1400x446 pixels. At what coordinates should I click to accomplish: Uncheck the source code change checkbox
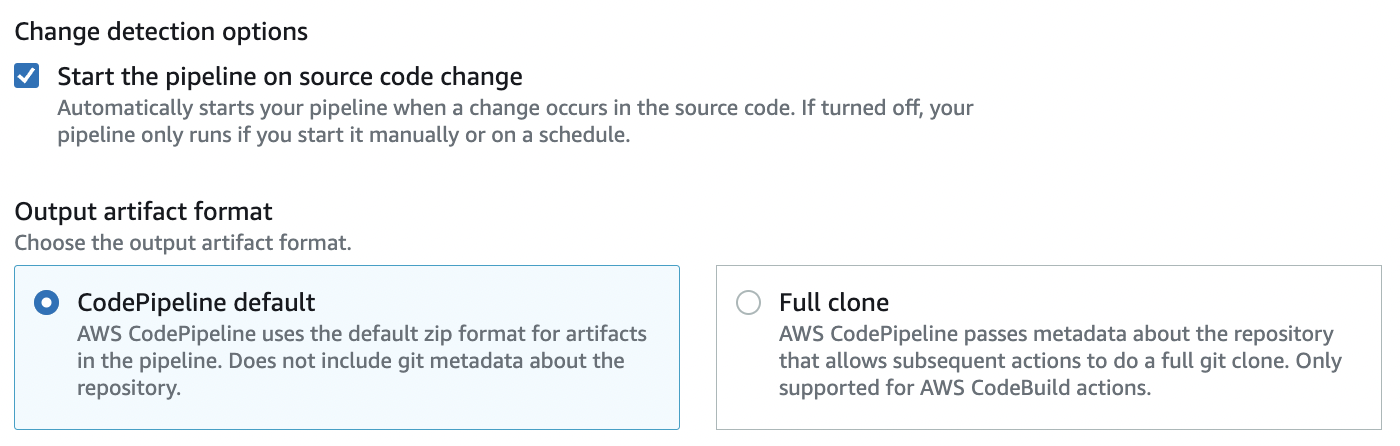click(27, 76)
